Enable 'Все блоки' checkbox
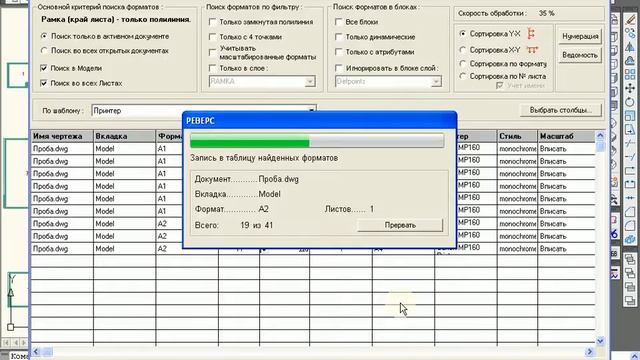 pos(338,22)
